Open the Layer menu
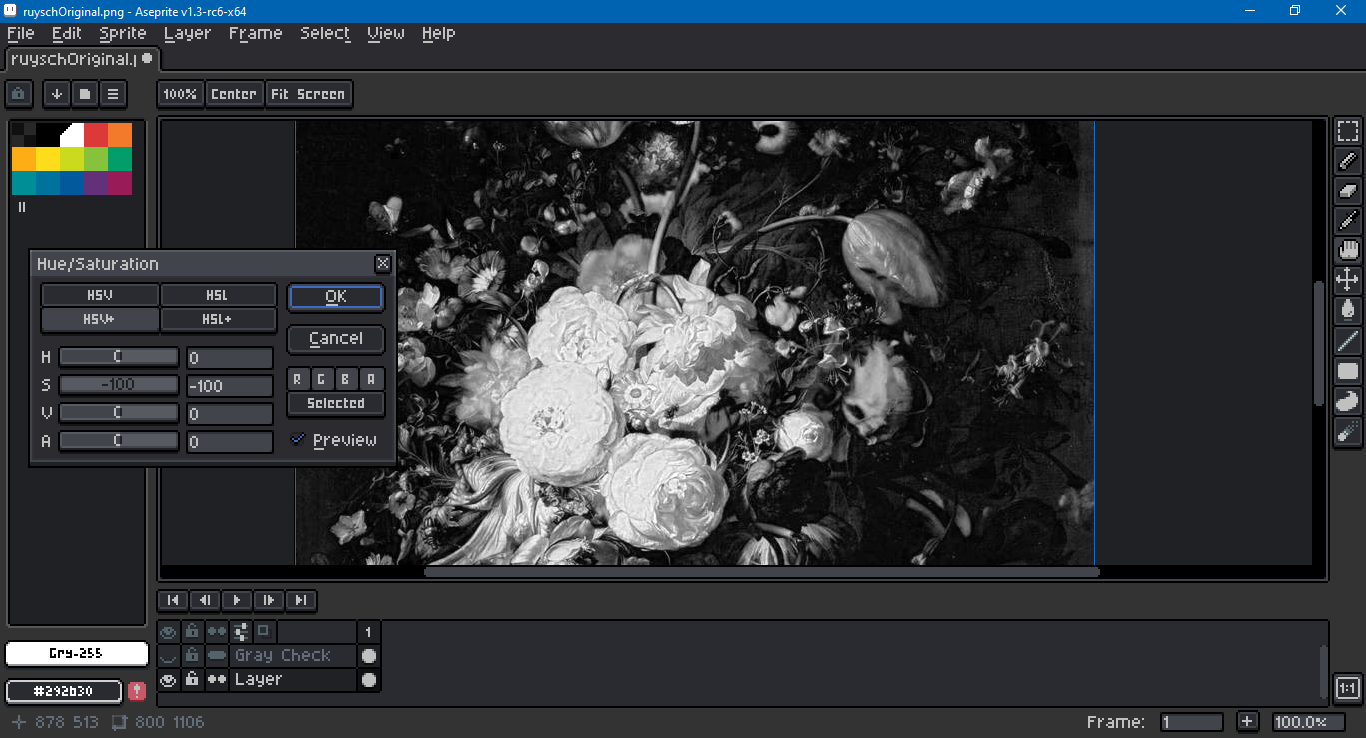This screenshot has height=738, width=1366. coord(188,33)
